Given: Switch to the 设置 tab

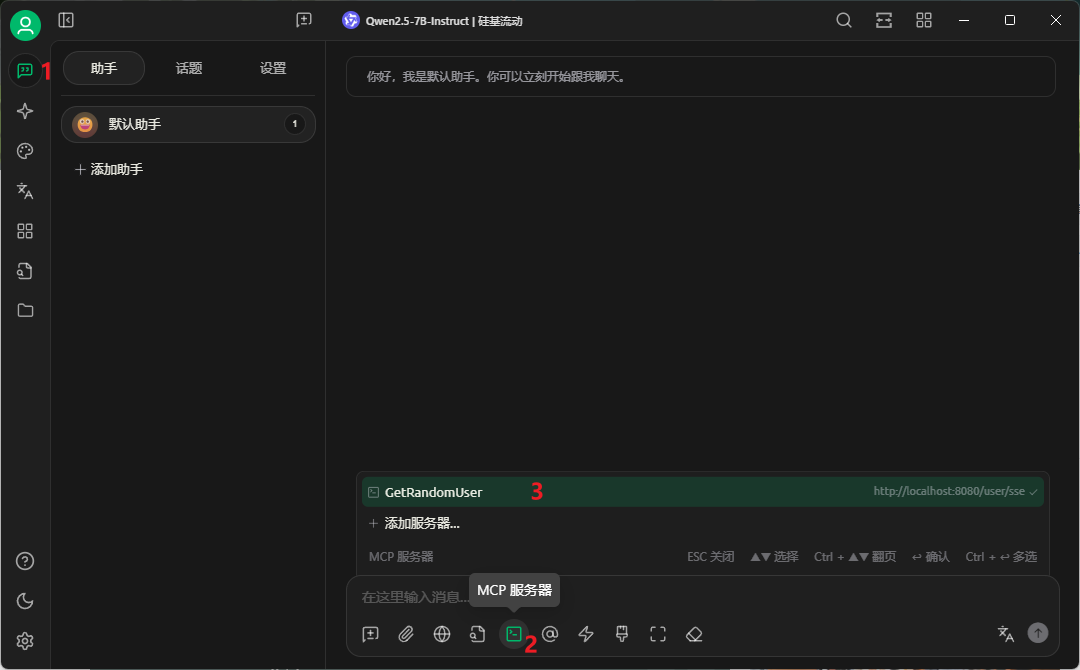Looking at the screenshot, I should coord(272,68).
